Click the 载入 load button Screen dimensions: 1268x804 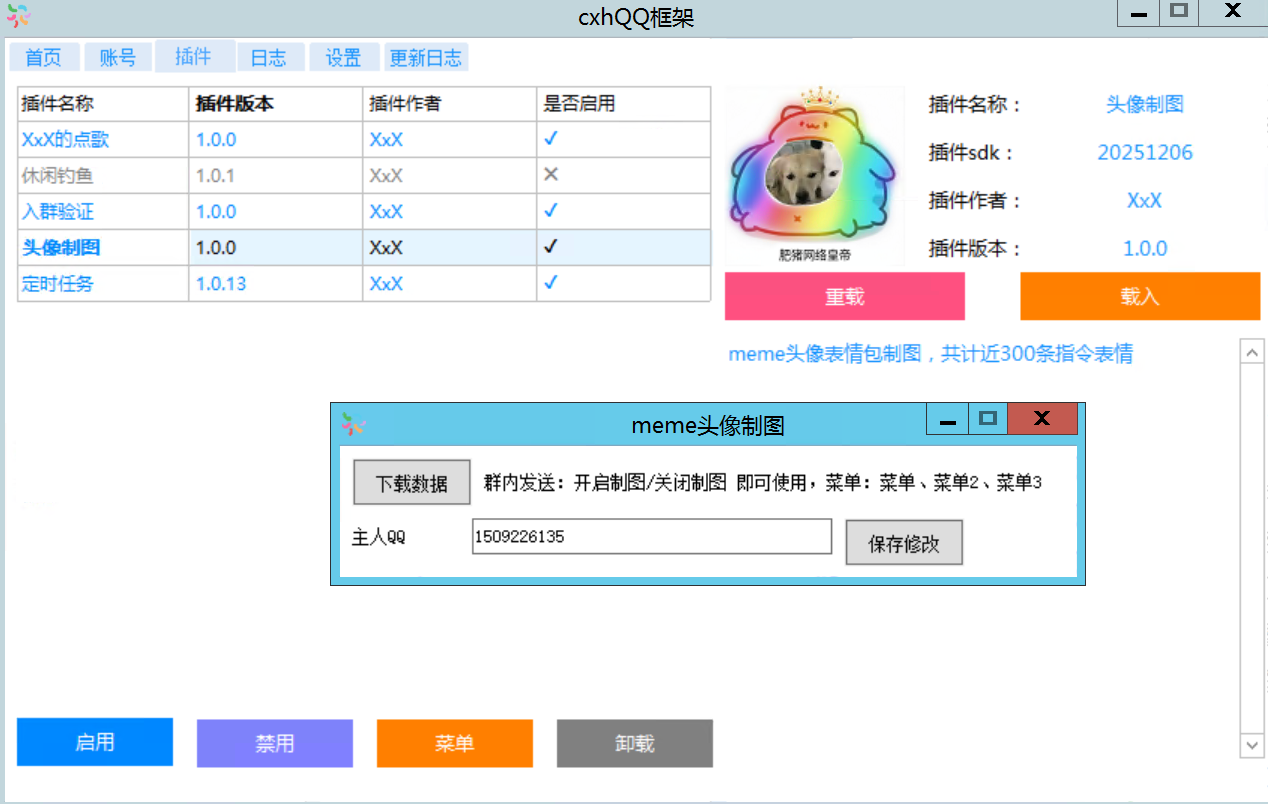pos(1140,296)
